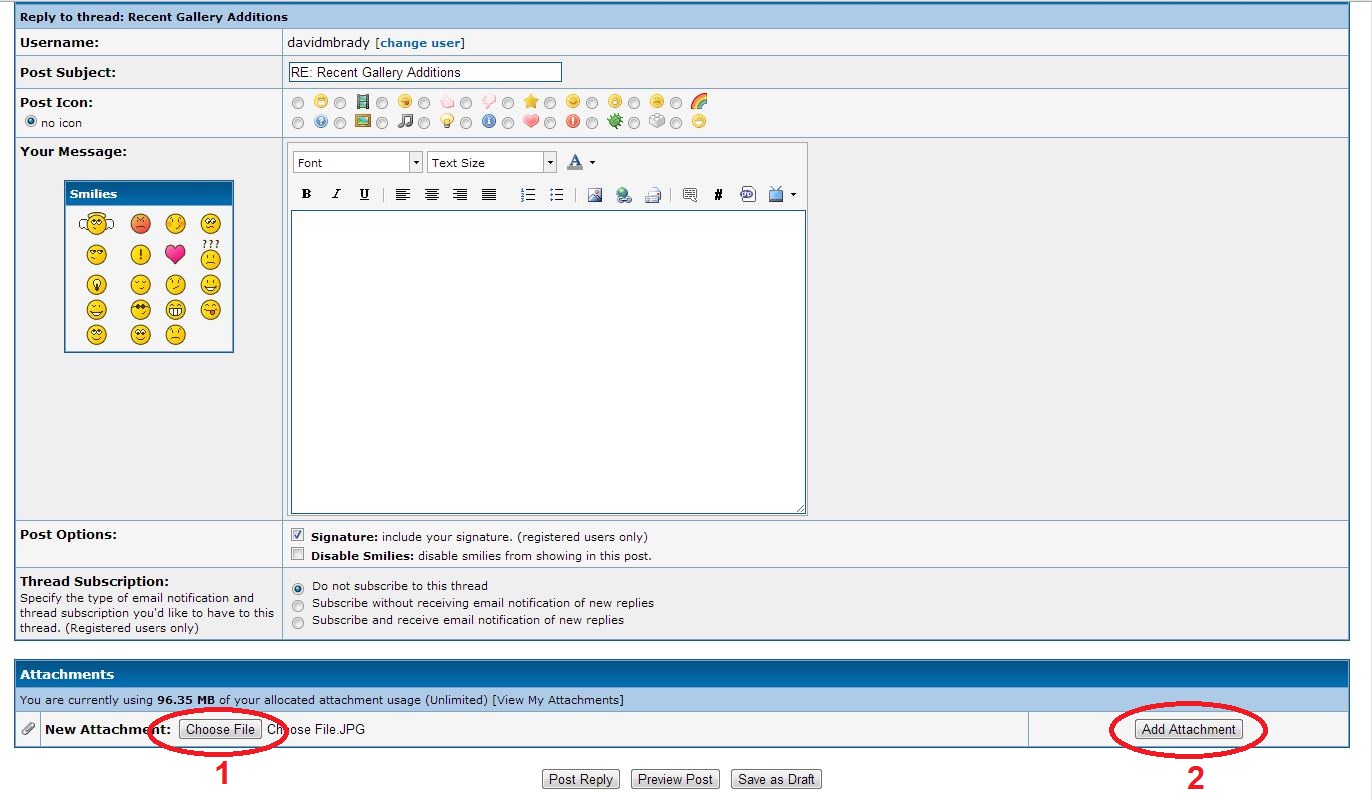Screen dimensions: 1372x800
Task: Apply italic formatting button
Action: pos(336,195)
